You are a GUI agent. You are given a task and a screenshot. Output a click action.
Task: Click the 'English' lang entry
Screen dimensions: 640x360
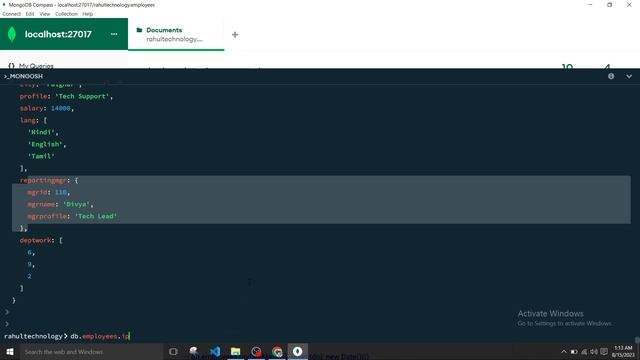click(45, 144)
